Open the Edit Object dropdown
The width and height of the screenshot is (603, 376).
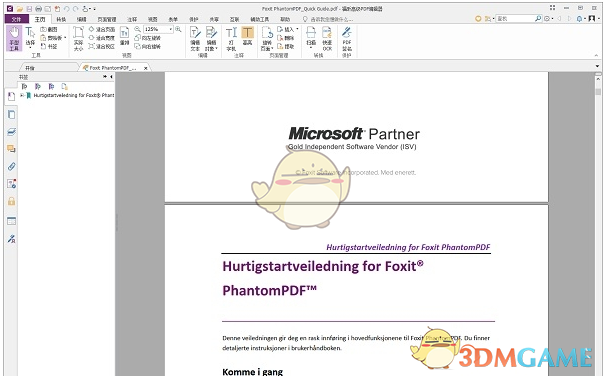[217, 49]
